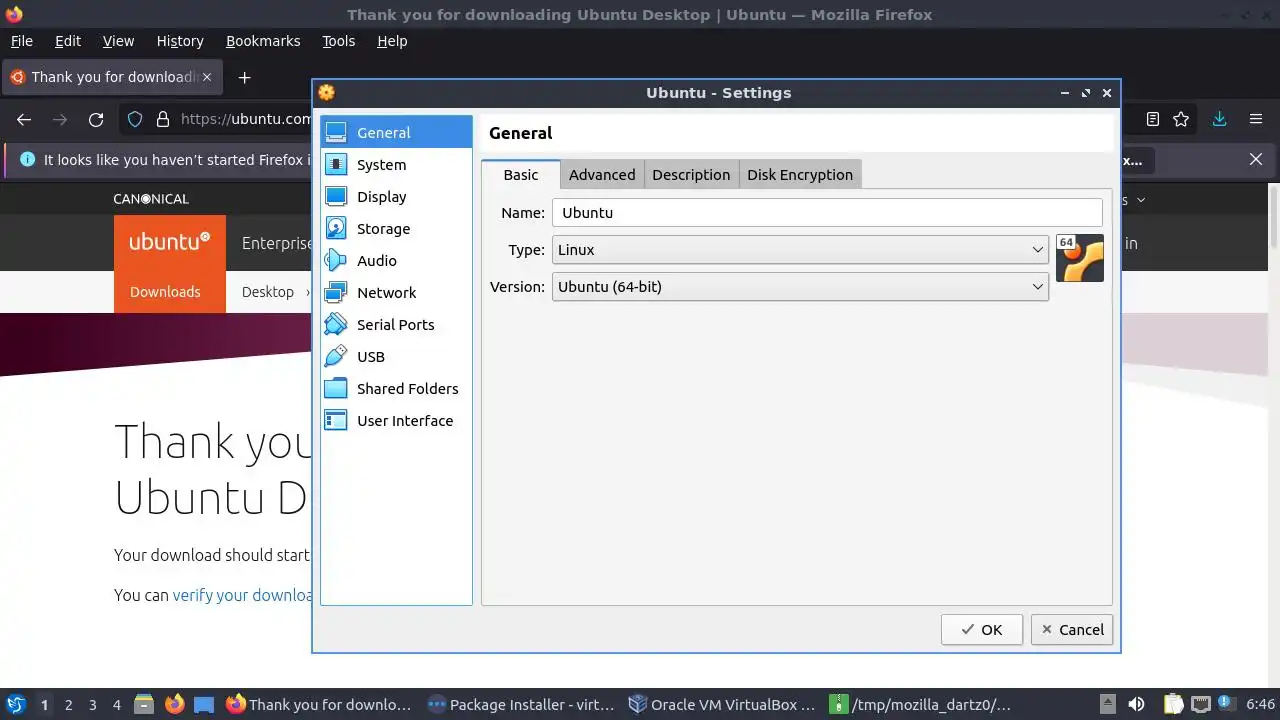The image size is (1280, 720).
Task: Open the Shared Folders settings category
Action: coord(396,388)
